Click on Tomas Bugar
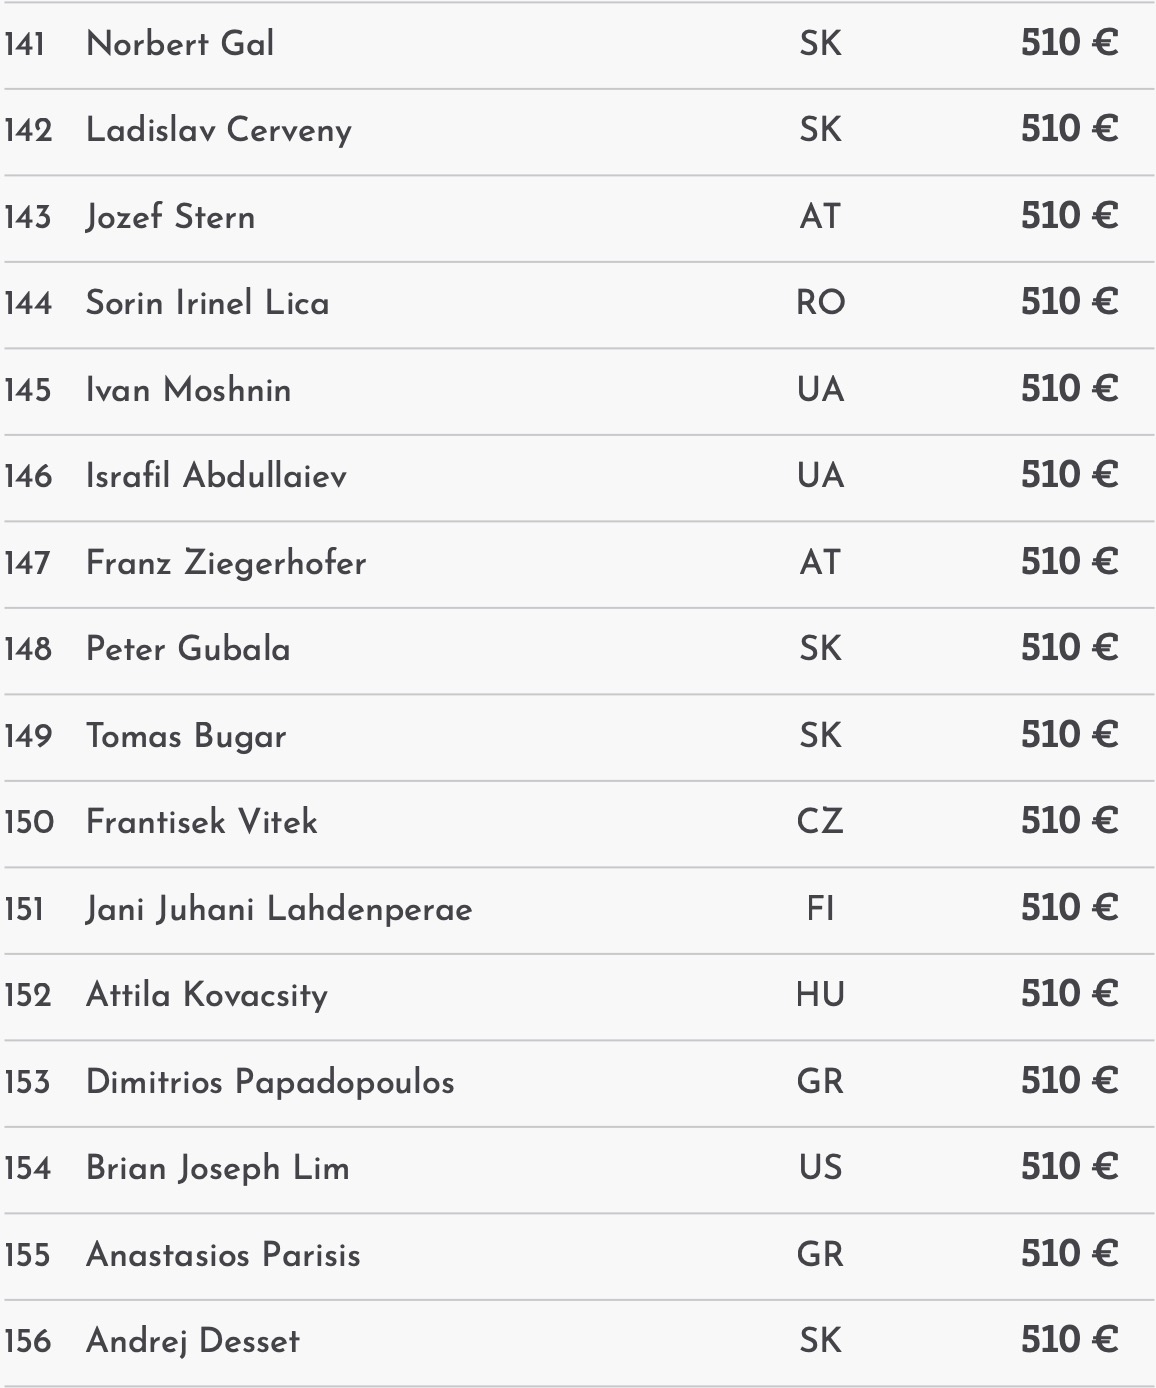The height and width of the screenshot is (1388, 1156). [186, 736]
